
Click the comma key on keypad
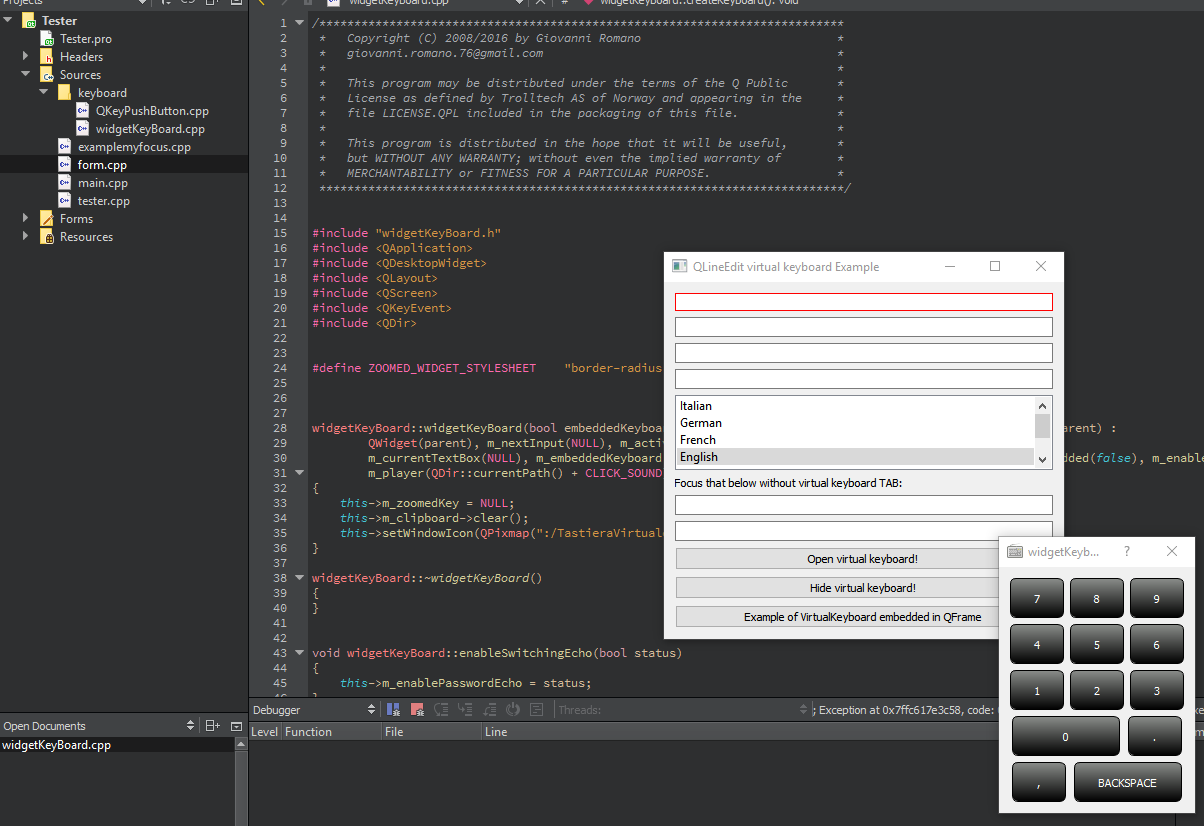(1038, 782)
